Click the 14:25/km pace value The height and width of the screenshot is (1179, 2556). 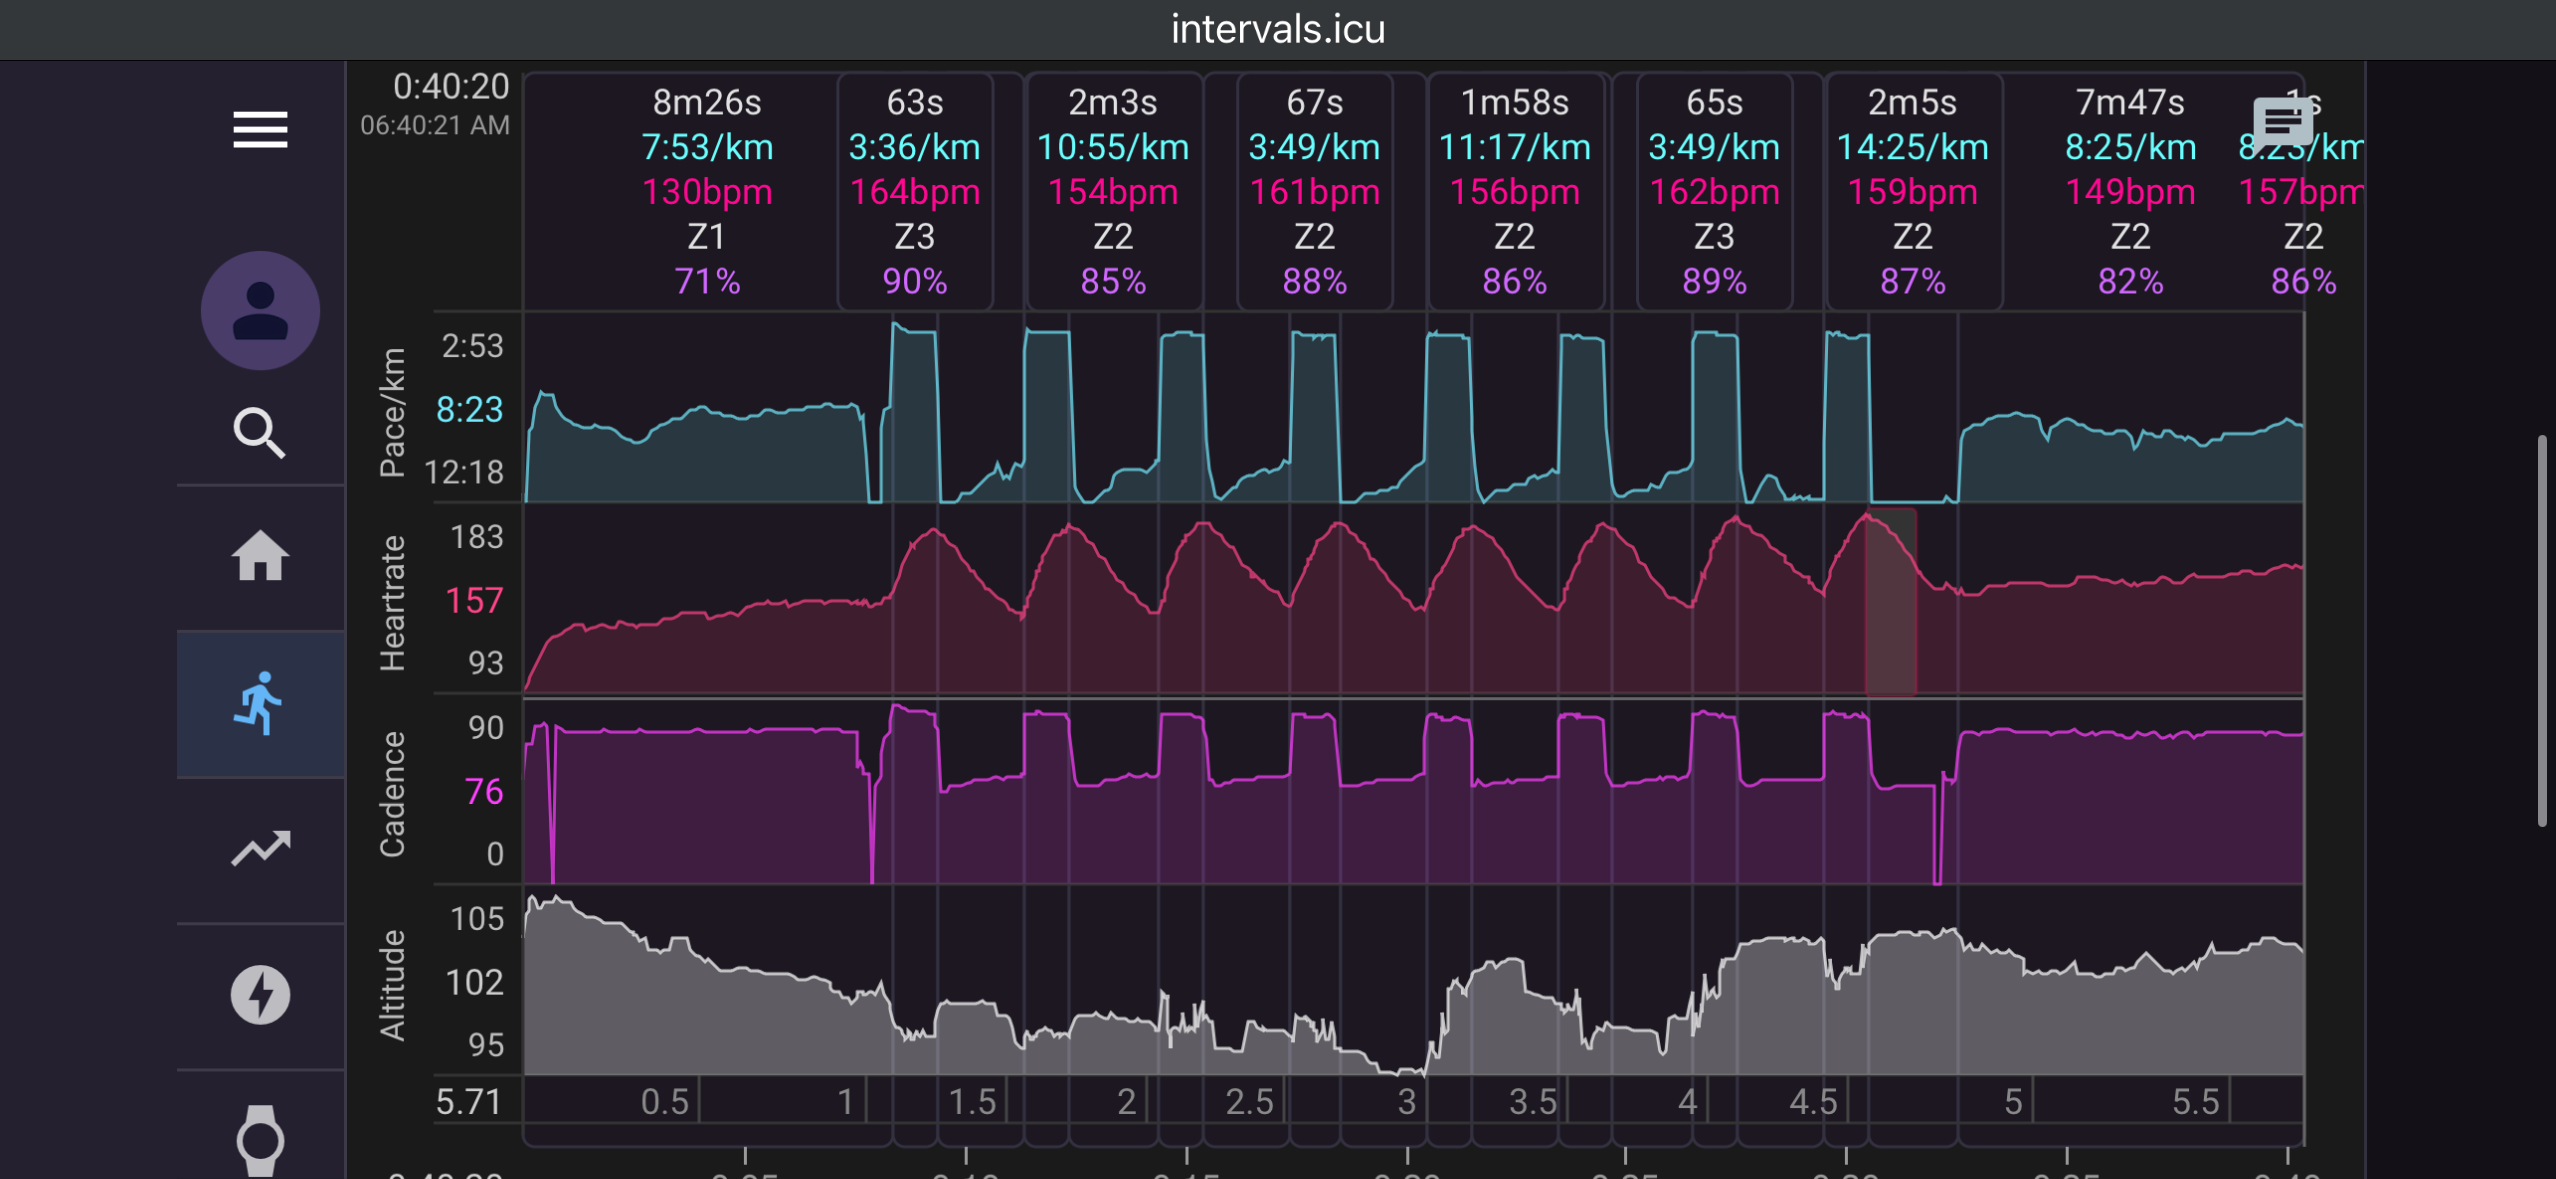[x=1913, y=147]
